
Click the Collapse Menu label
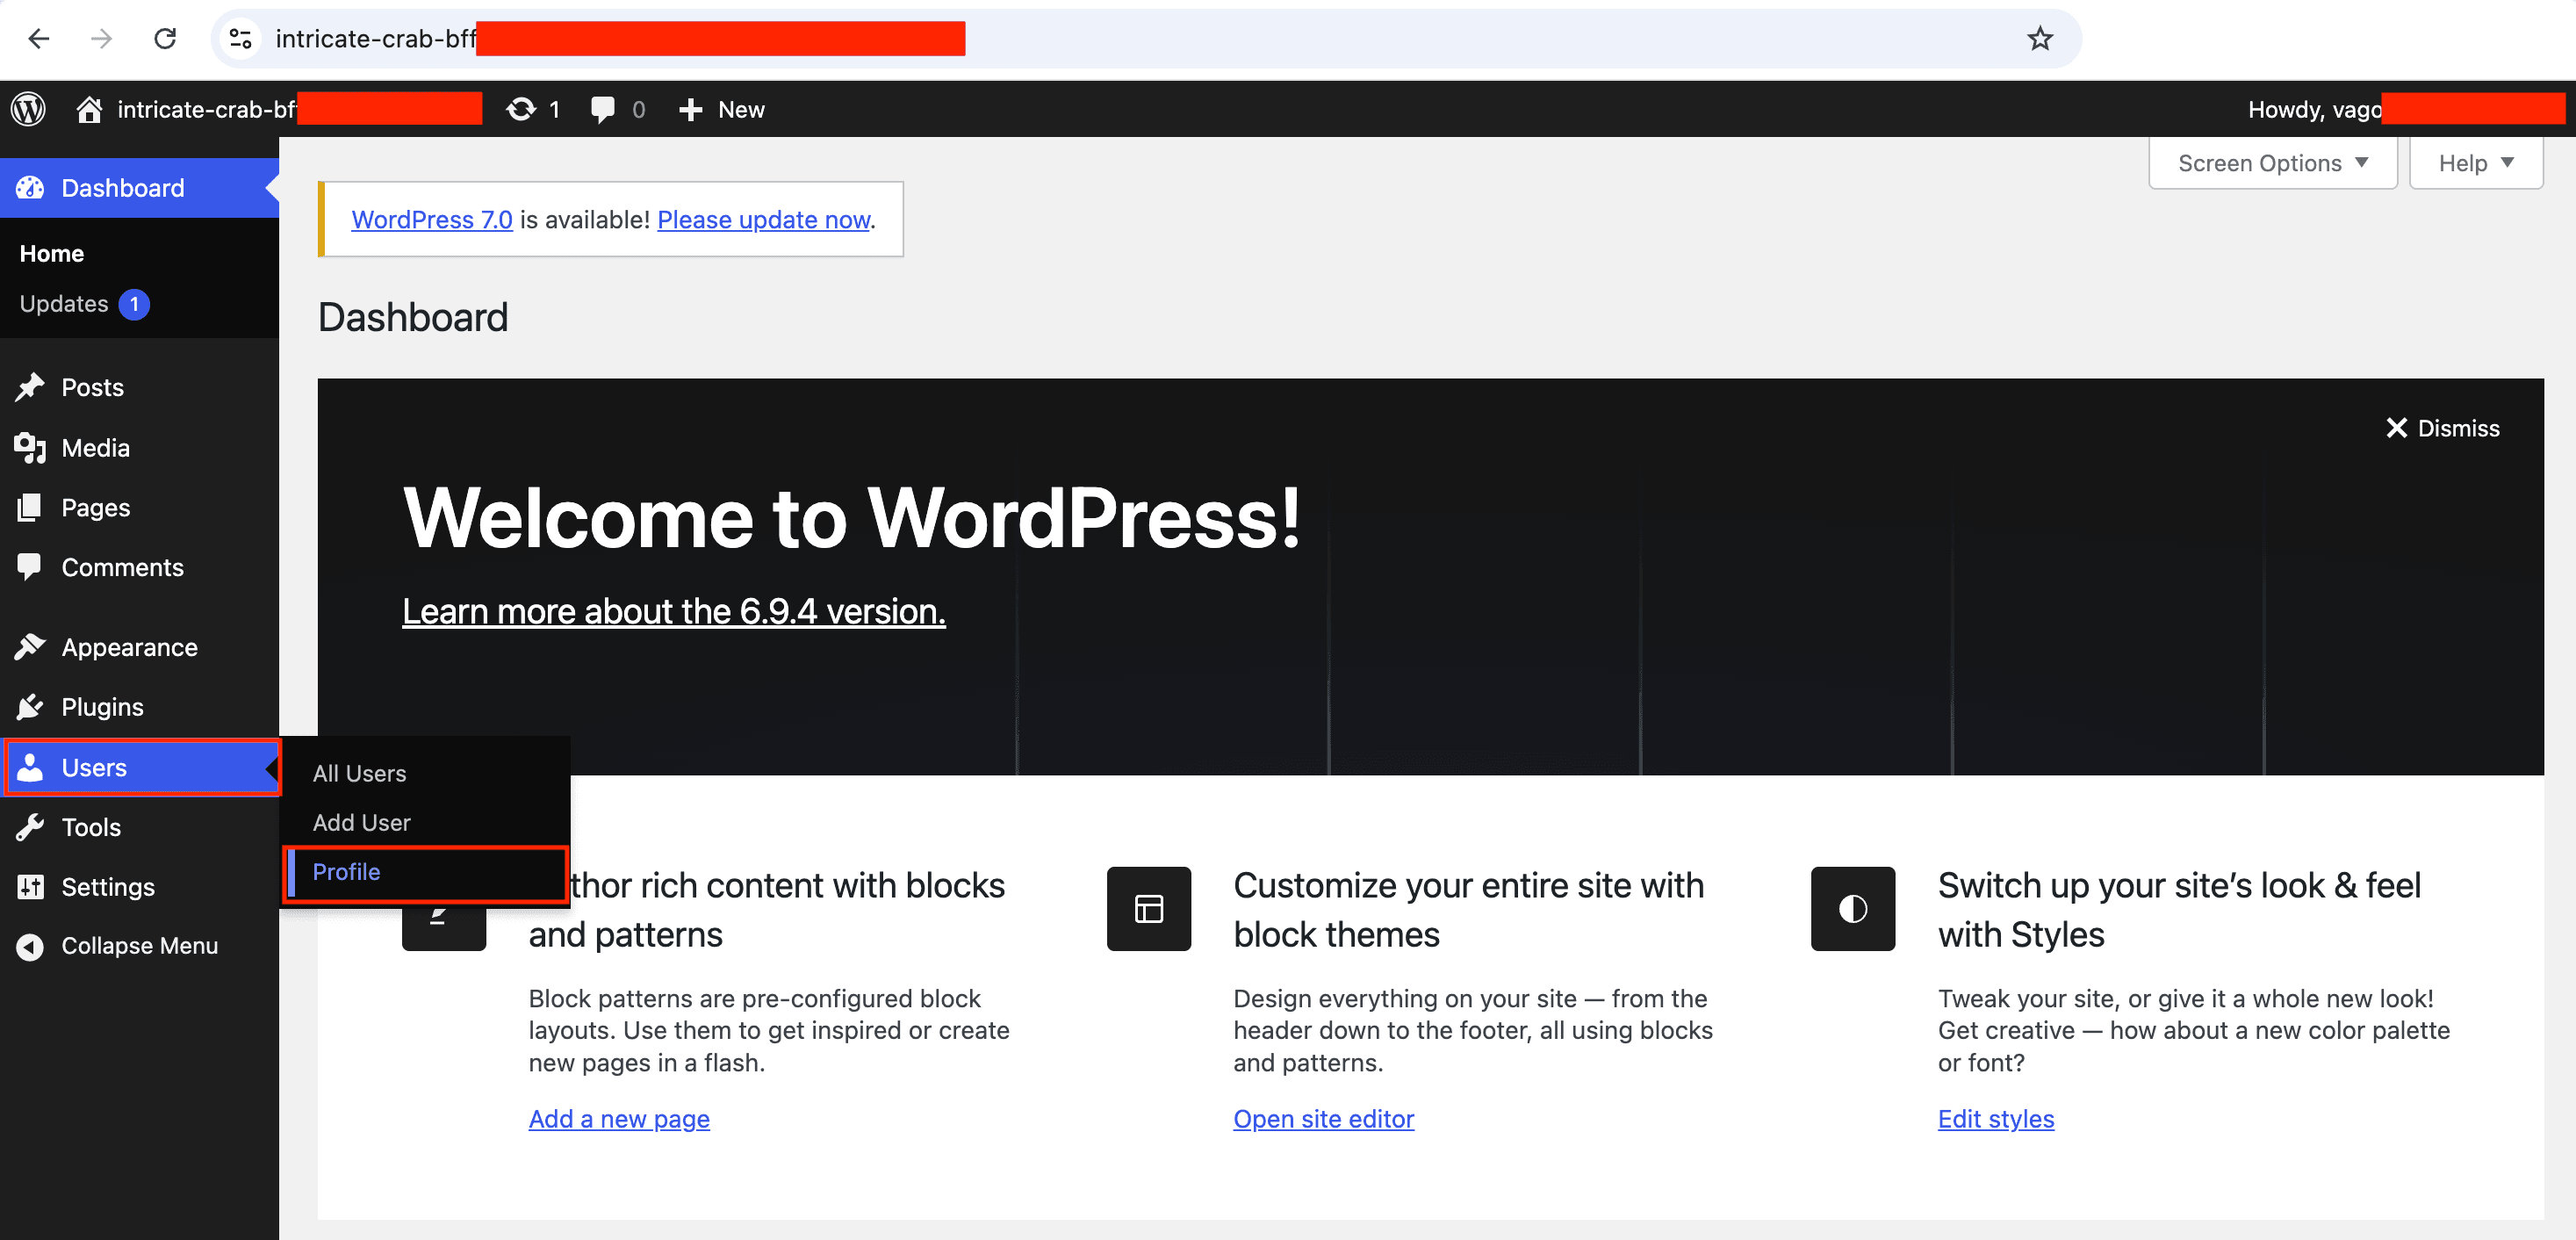click(x=140, y=946)
